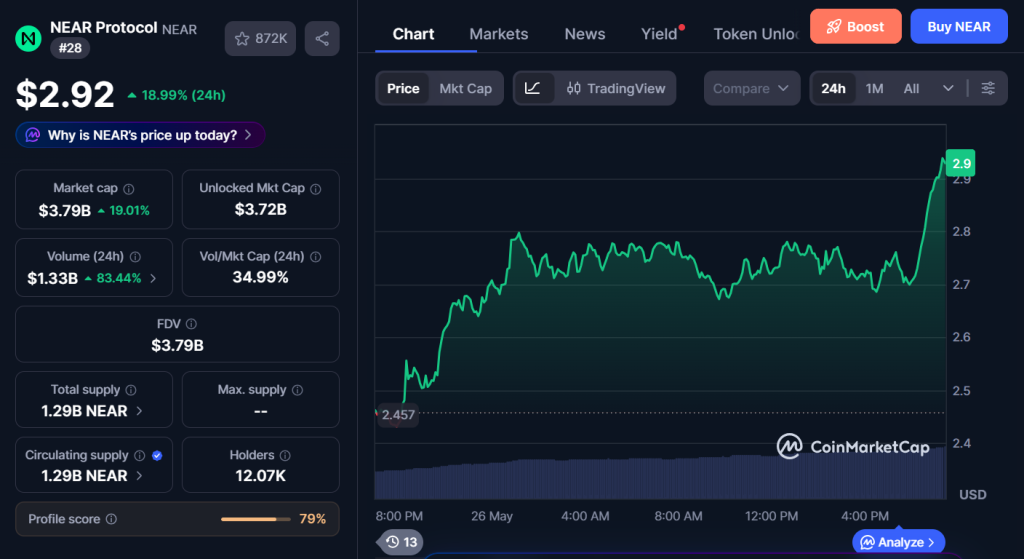The image size is (1024, 559).
Task: Click the Profile score info icon
Action: tap(111, 519)
